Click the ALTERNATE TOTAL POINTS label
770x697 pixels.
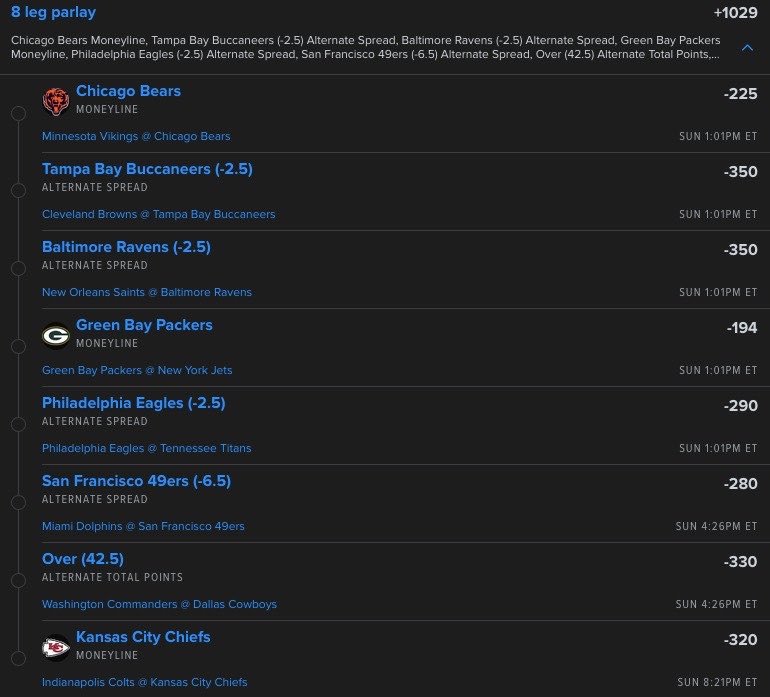coord(112,577)
